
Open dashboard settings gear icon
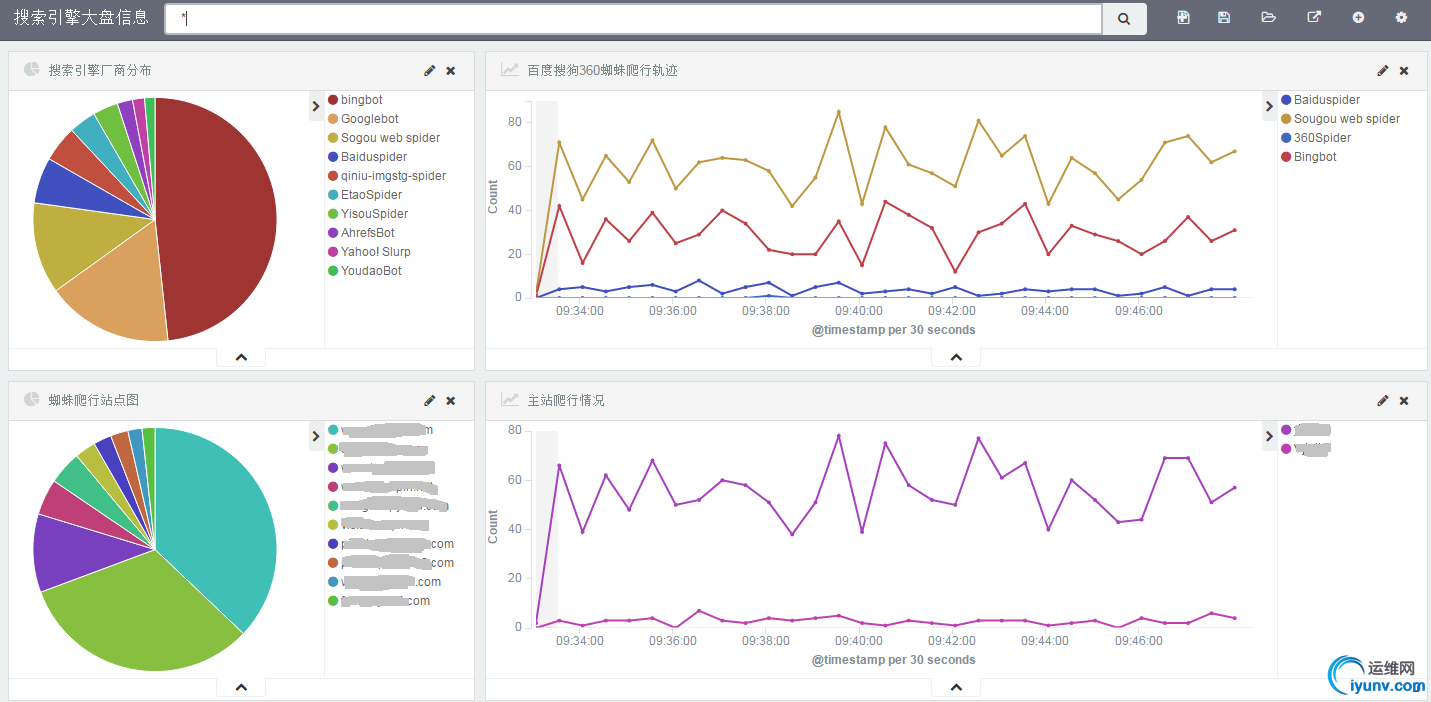pyautogui.click(x=1401, y=18)
